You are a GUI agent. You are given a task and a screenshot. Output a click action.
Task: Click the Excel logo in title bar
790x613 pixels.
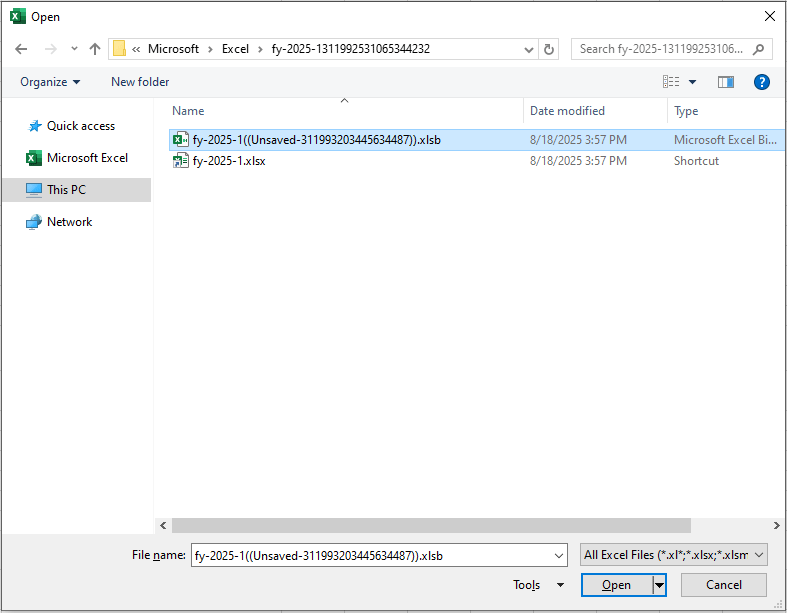[x=18, y=16]
